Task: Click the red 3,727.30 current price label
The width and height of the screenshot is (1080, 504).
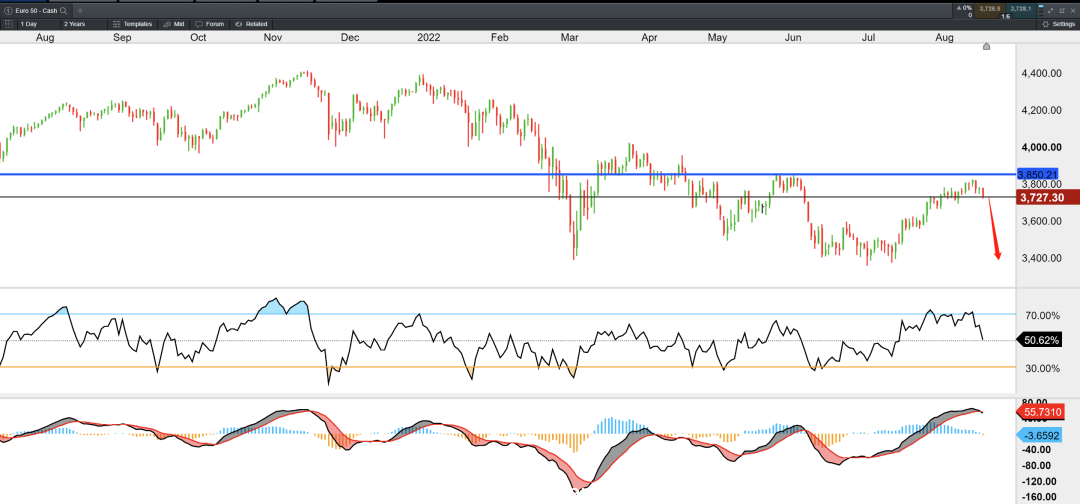Action: 1040,198
